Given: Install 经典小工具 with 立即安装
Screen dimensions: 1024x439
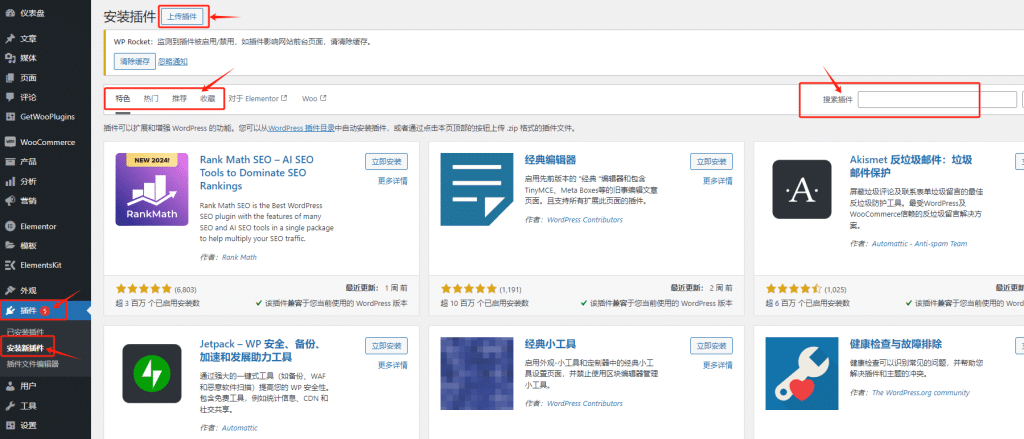Looking at the screenshot, I should 711,346.
